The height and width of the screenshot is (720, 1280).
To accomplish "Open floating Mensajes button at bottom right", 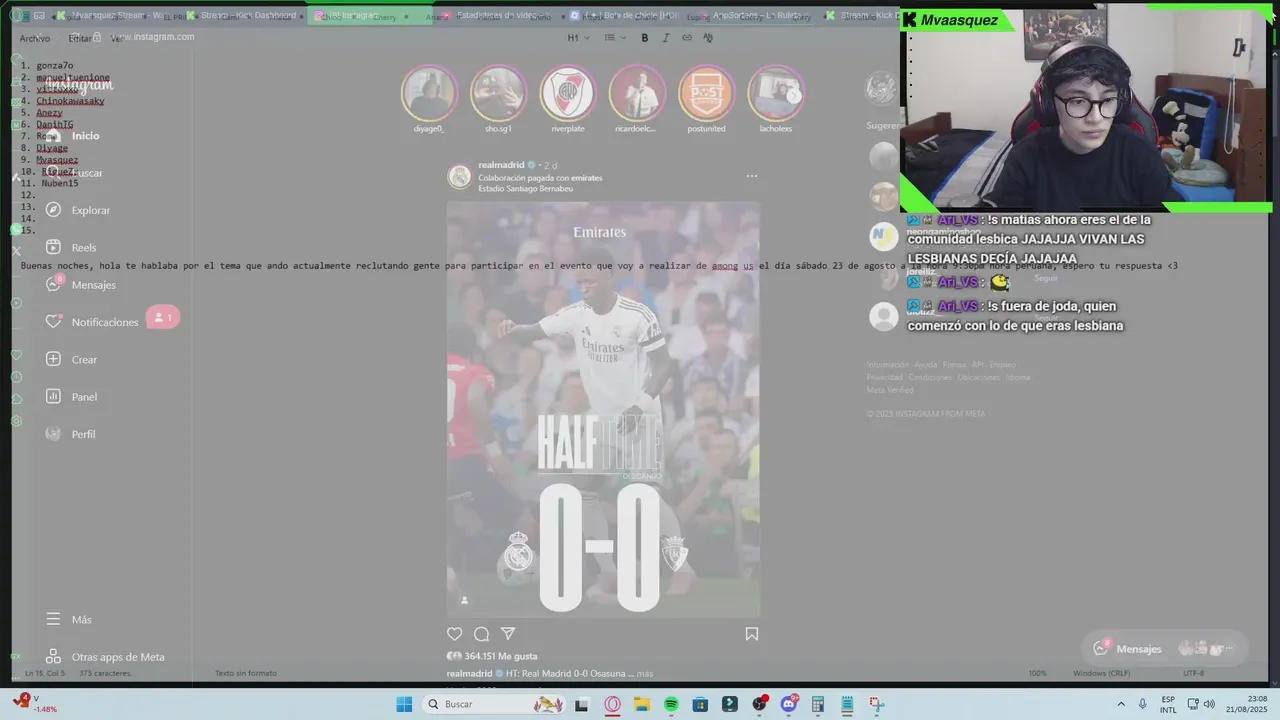I will click(x=1165, y=649).
